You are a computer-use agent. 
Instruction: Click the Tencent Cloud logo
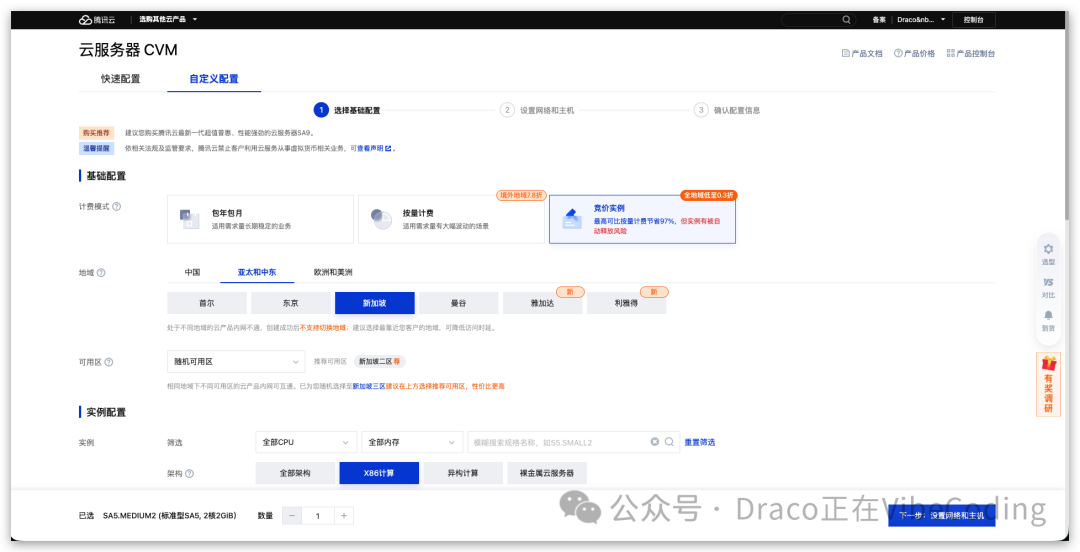click(96, 19)
